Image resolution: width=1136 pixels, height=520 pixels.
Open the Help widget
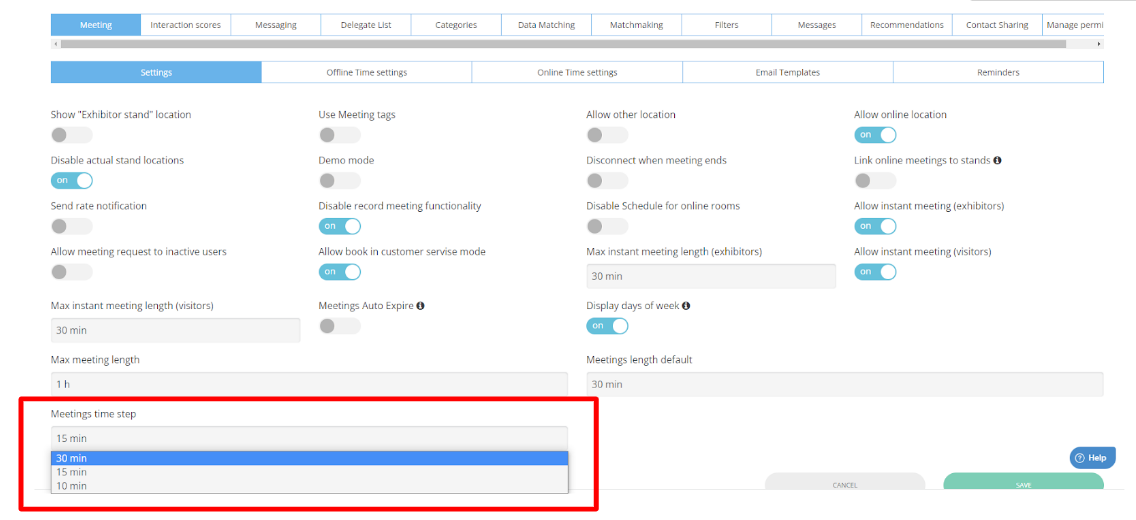tap(1093, 458)
